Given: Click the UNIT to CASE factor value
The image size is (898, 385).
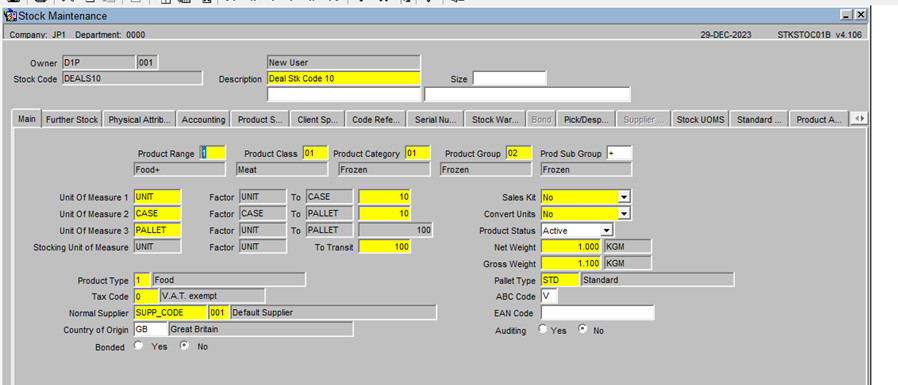Looking at the screenshot, I should point(384,197).
